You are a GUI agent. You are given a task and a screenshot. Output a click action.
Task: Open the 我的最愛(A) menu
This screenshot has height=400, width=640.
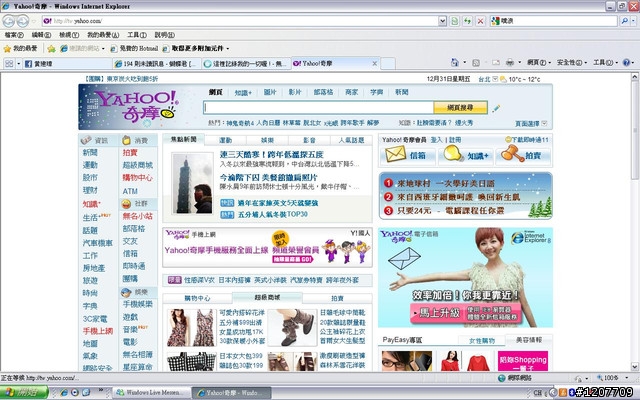click(x=103, y=35)
